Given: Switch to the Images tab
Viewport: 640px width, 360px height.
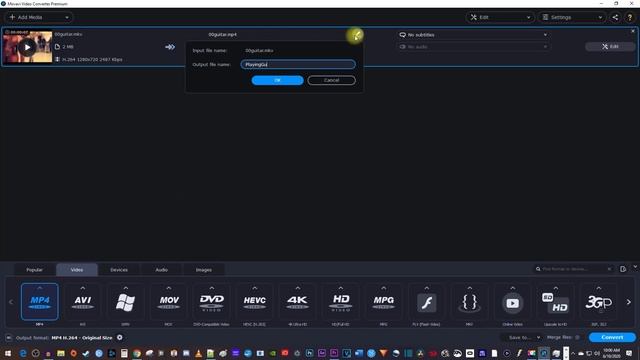Looking at the screenshot, I should [204, 270].
